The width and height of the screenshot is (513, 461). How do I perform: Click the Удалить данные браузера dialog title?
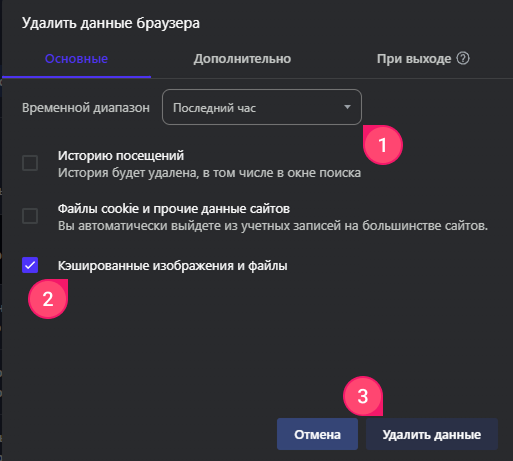point(111,23)
